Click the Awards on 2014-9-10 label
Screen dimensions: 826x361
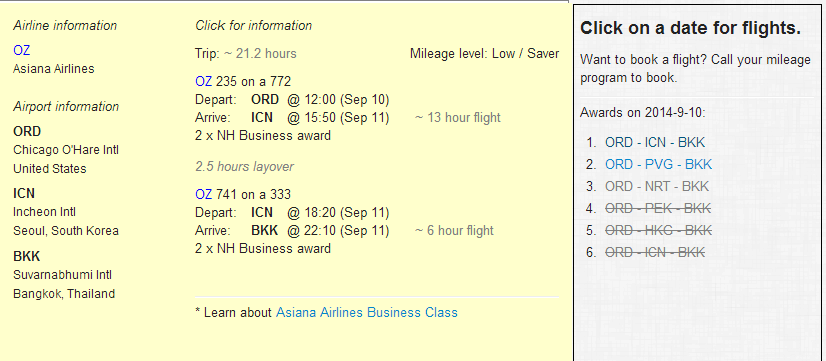point(643,113)
